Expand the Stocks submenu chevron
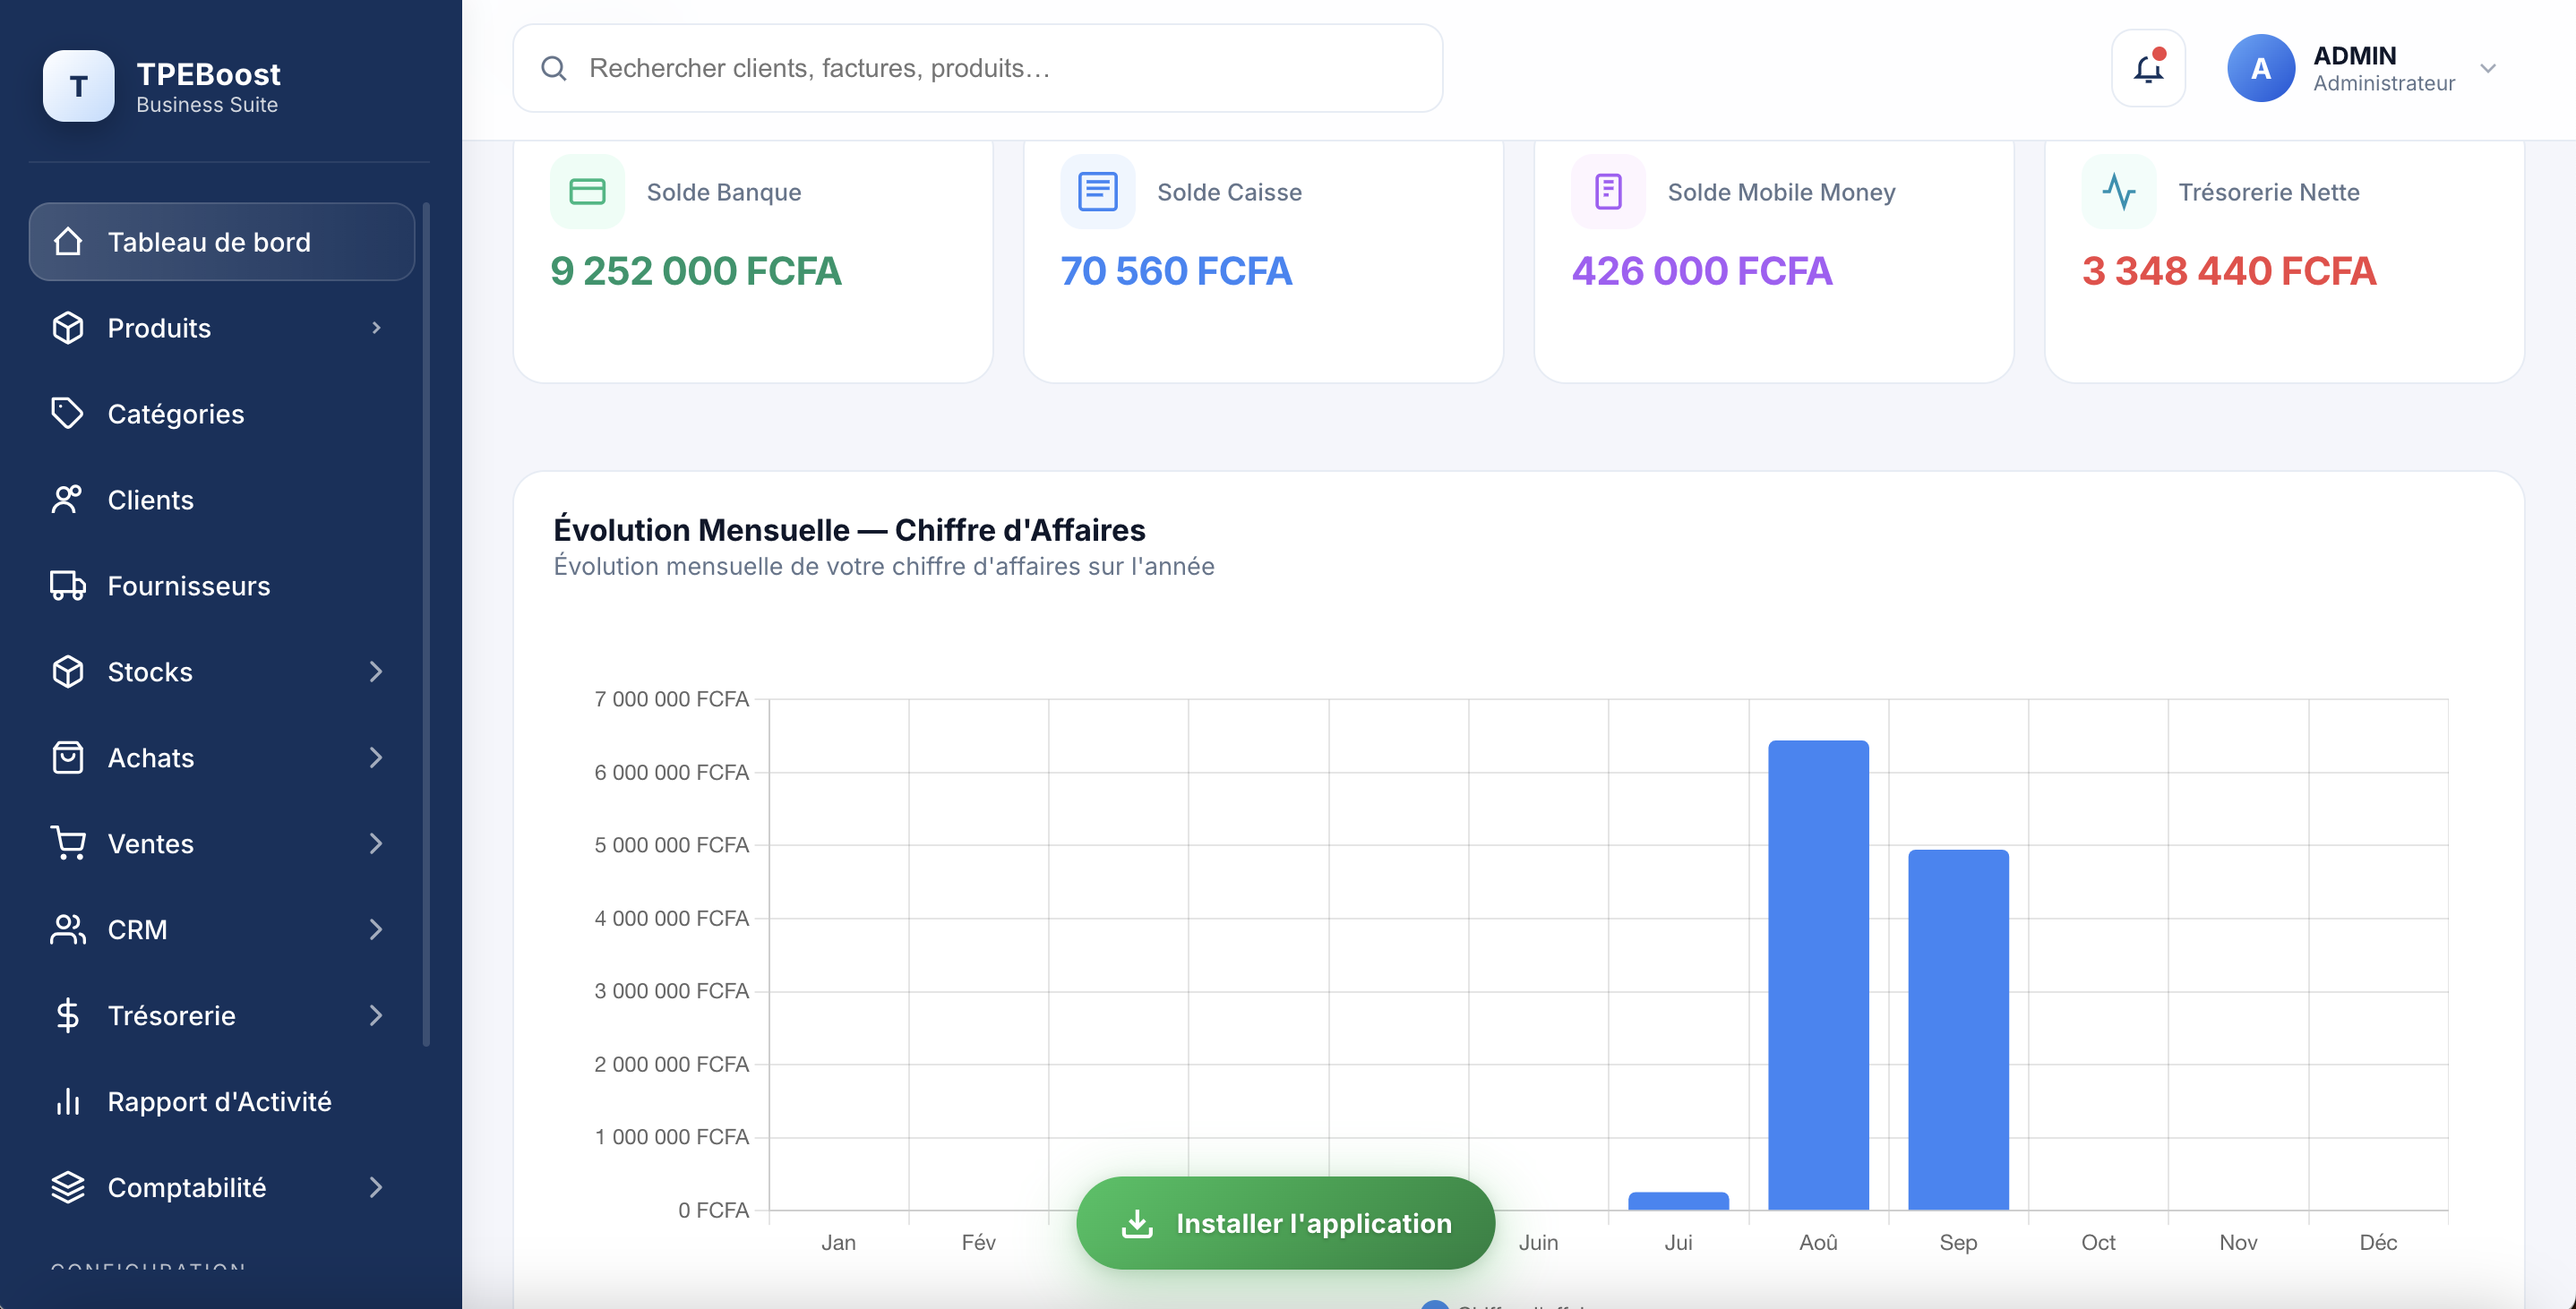The height and width of the screenshot is (1309, 2576). coord(376,672)
